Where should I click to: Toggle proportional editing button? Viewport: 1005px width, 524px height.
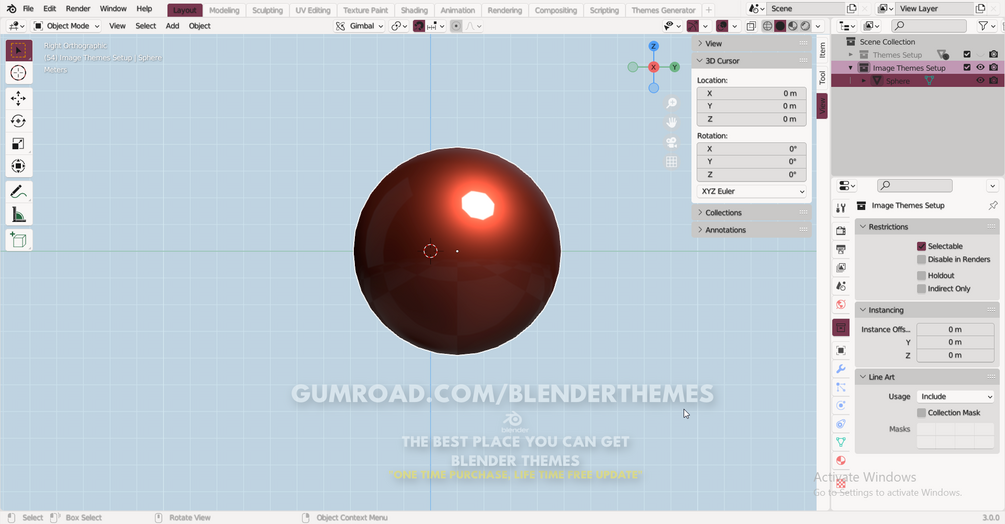point(456,26)
